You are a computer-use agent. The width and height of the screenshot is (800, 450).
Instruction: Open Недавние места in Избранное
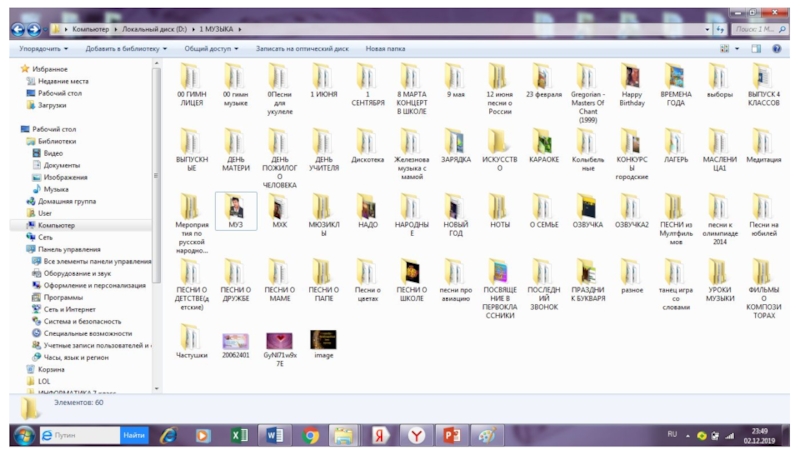pos(58,81)
